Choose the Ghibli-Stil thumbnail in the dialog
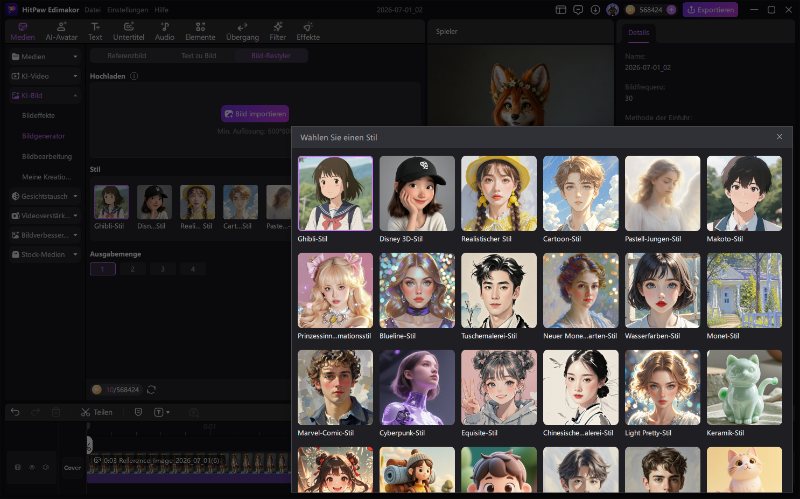The width and height of the screenshot is (800, 499). click(335, 193)
